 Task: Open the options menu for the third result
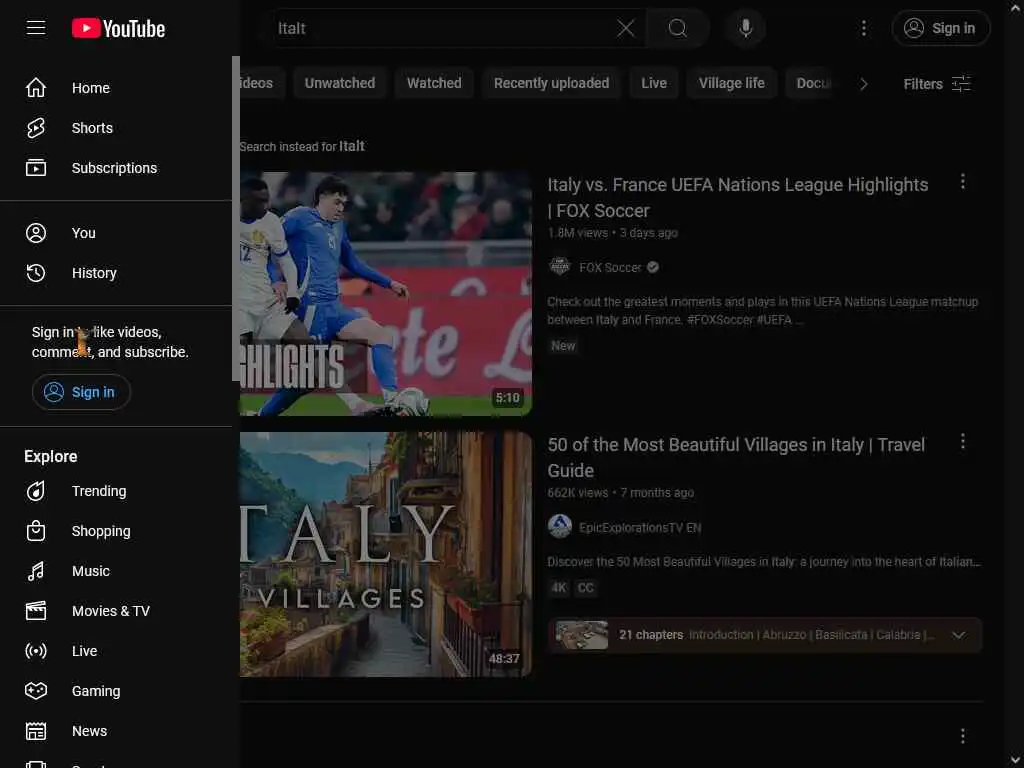coord(963,736)
